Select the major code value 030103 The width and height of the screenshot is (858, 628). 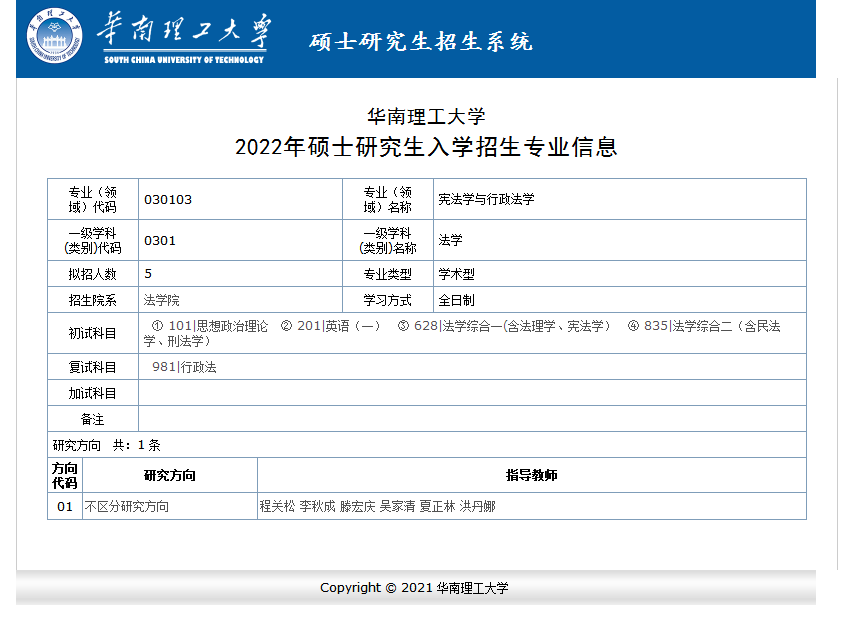168,200
